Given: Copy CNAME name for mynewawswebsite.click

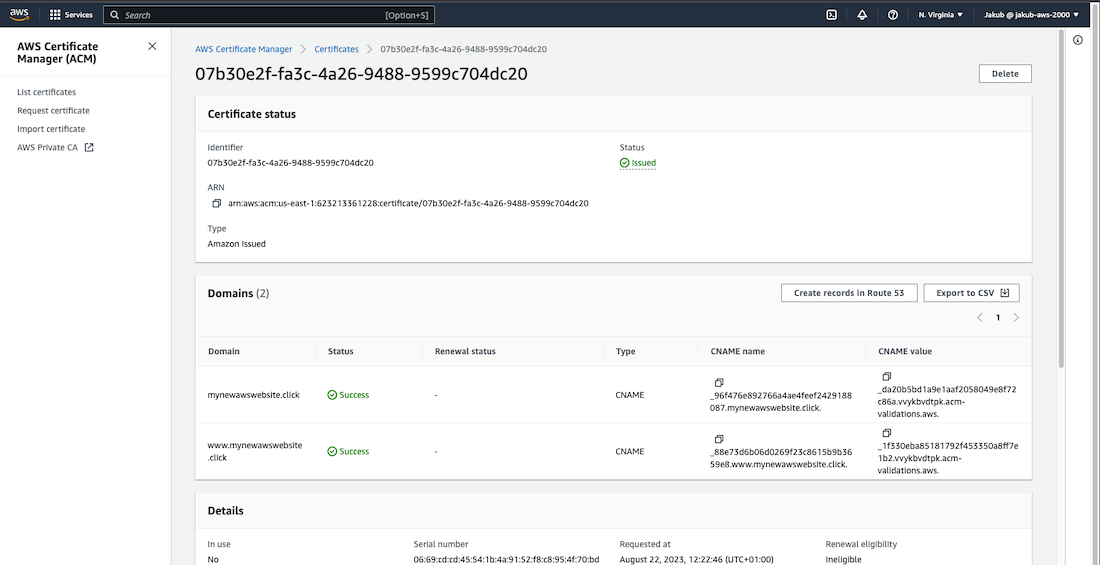Looking at the screenshot, I should coord(718,383).
